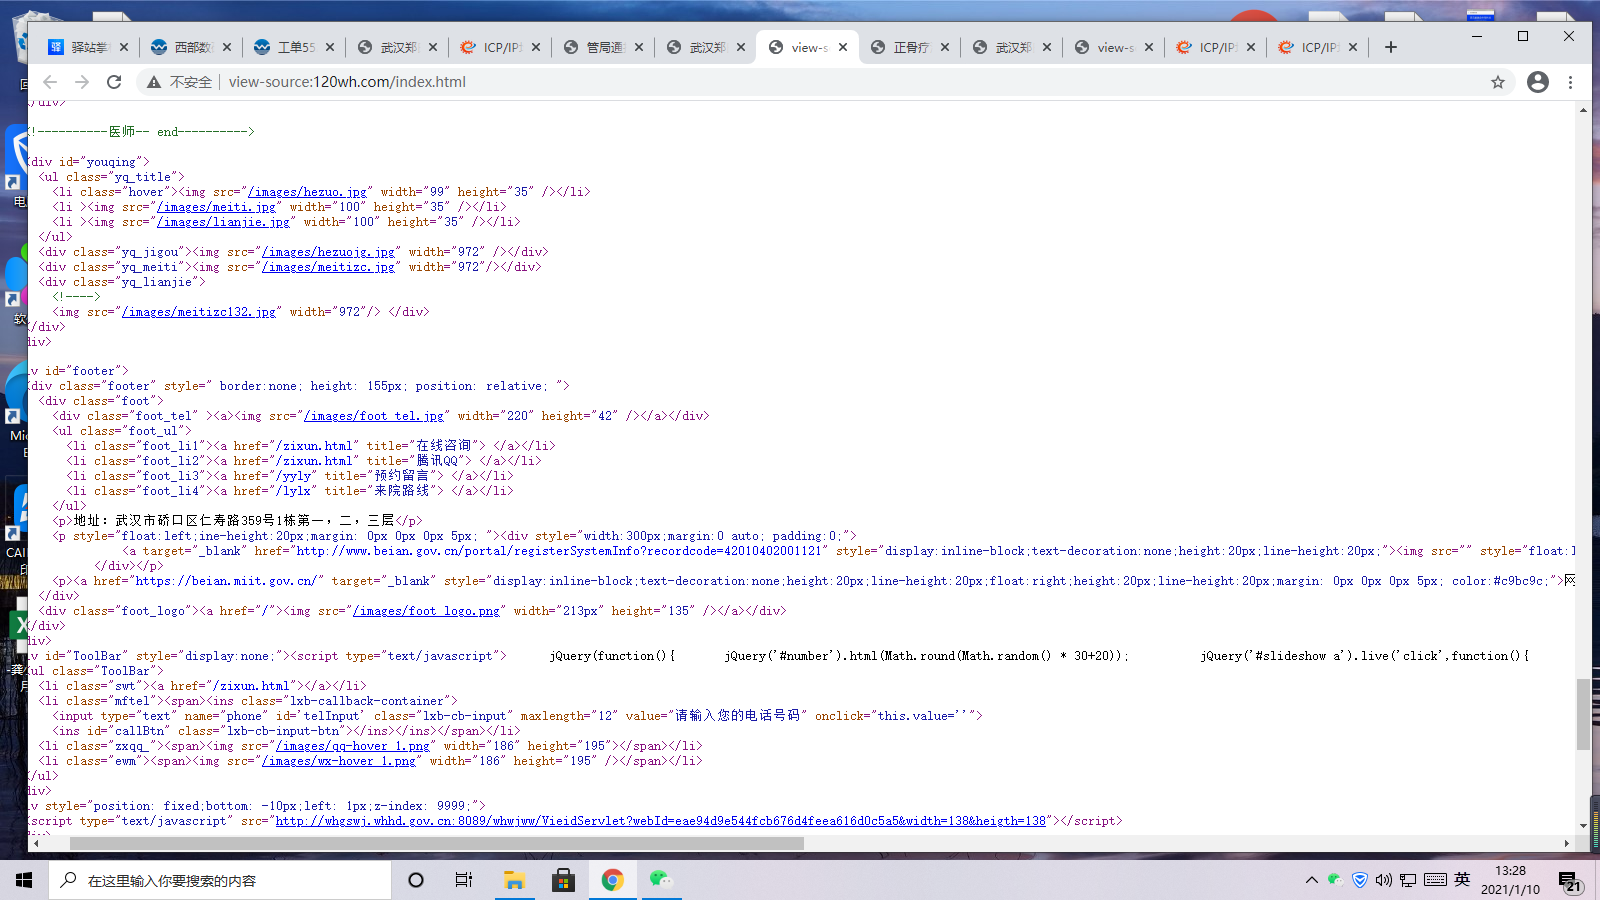Viewport: 1600px width, 900px height.
Task: Click the Windows search box
Action: point(220,880)
